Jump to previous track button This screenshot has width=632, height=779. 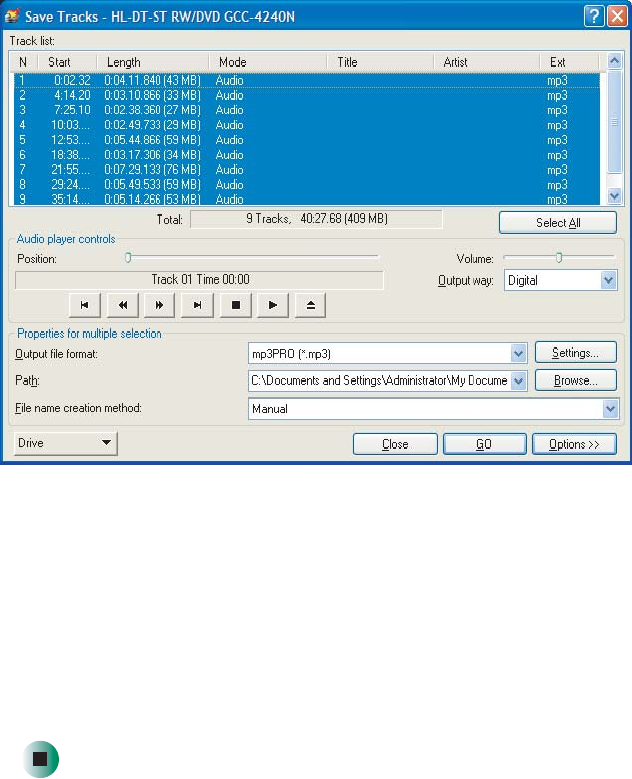click(x=85, y=305)
